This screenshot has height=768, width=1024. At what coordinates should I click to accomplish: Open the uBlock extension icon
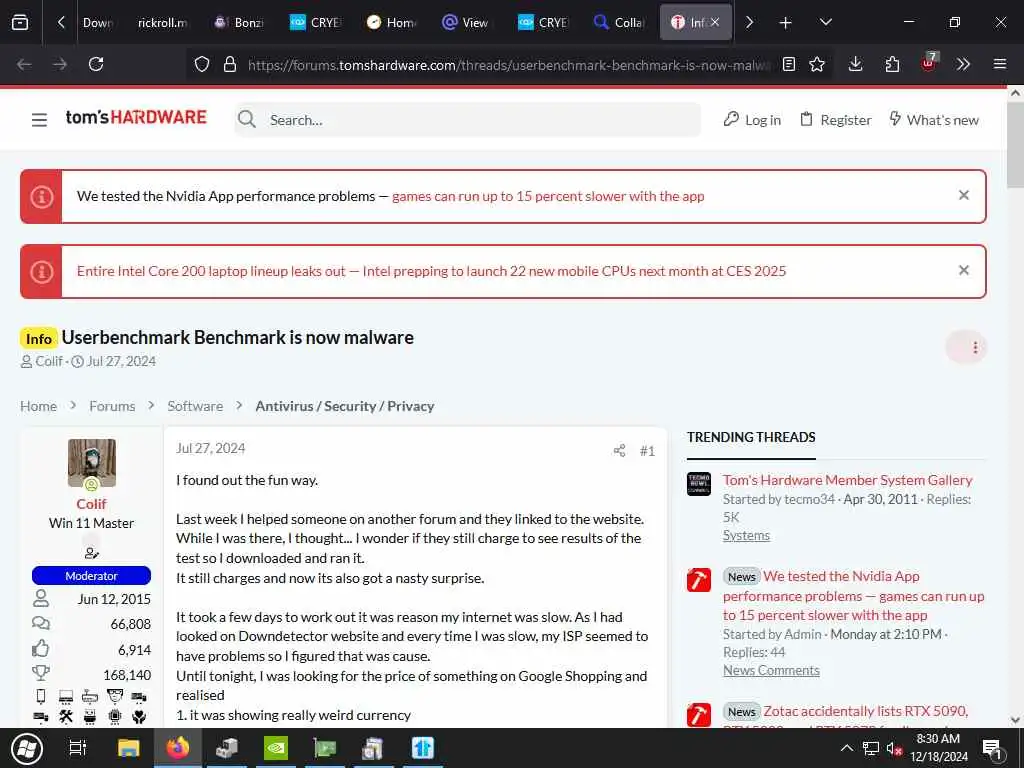click(929, 63)
